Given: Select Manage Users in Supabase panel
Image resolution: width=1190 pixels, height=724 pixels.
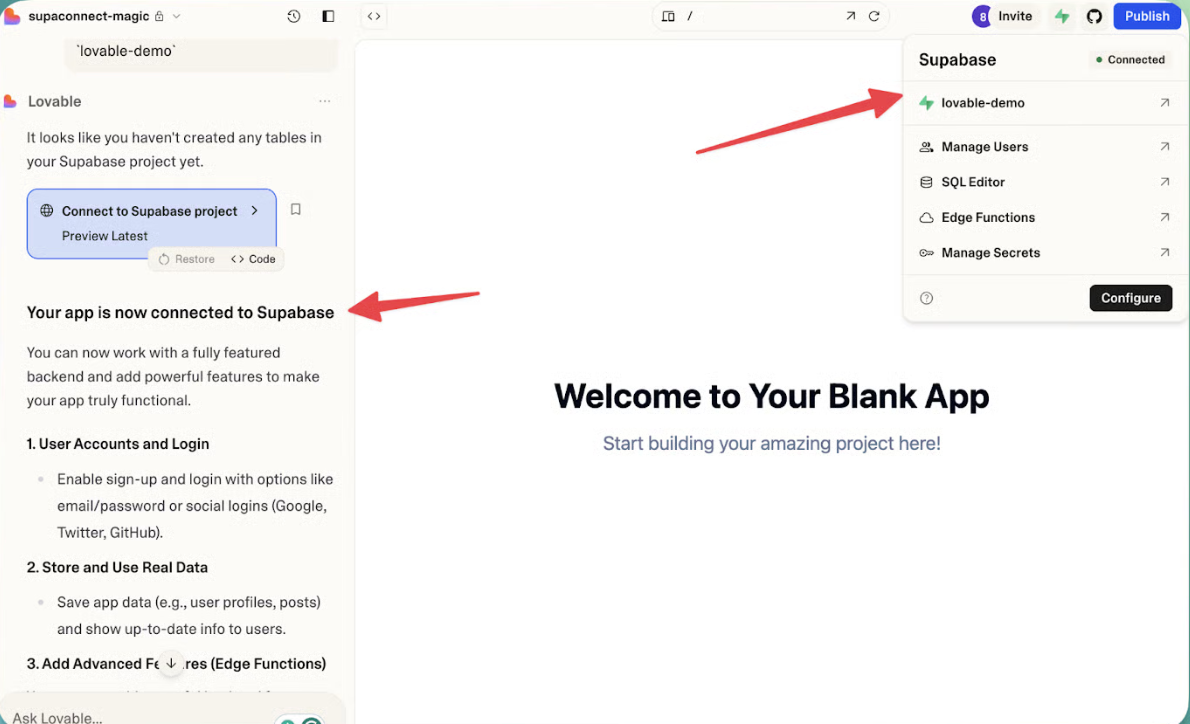Looking at the screenshot, I should 984,147.
